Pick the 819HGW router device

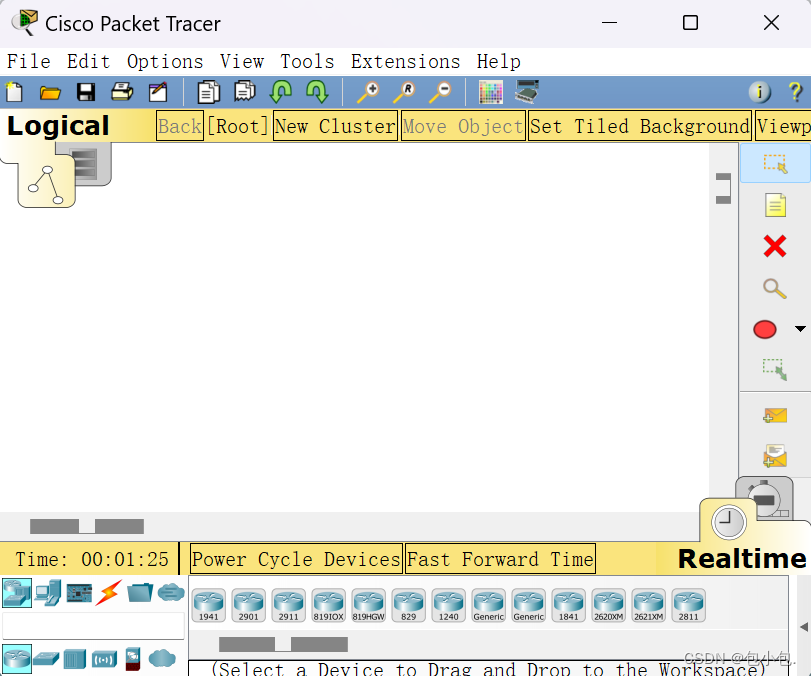369,605
